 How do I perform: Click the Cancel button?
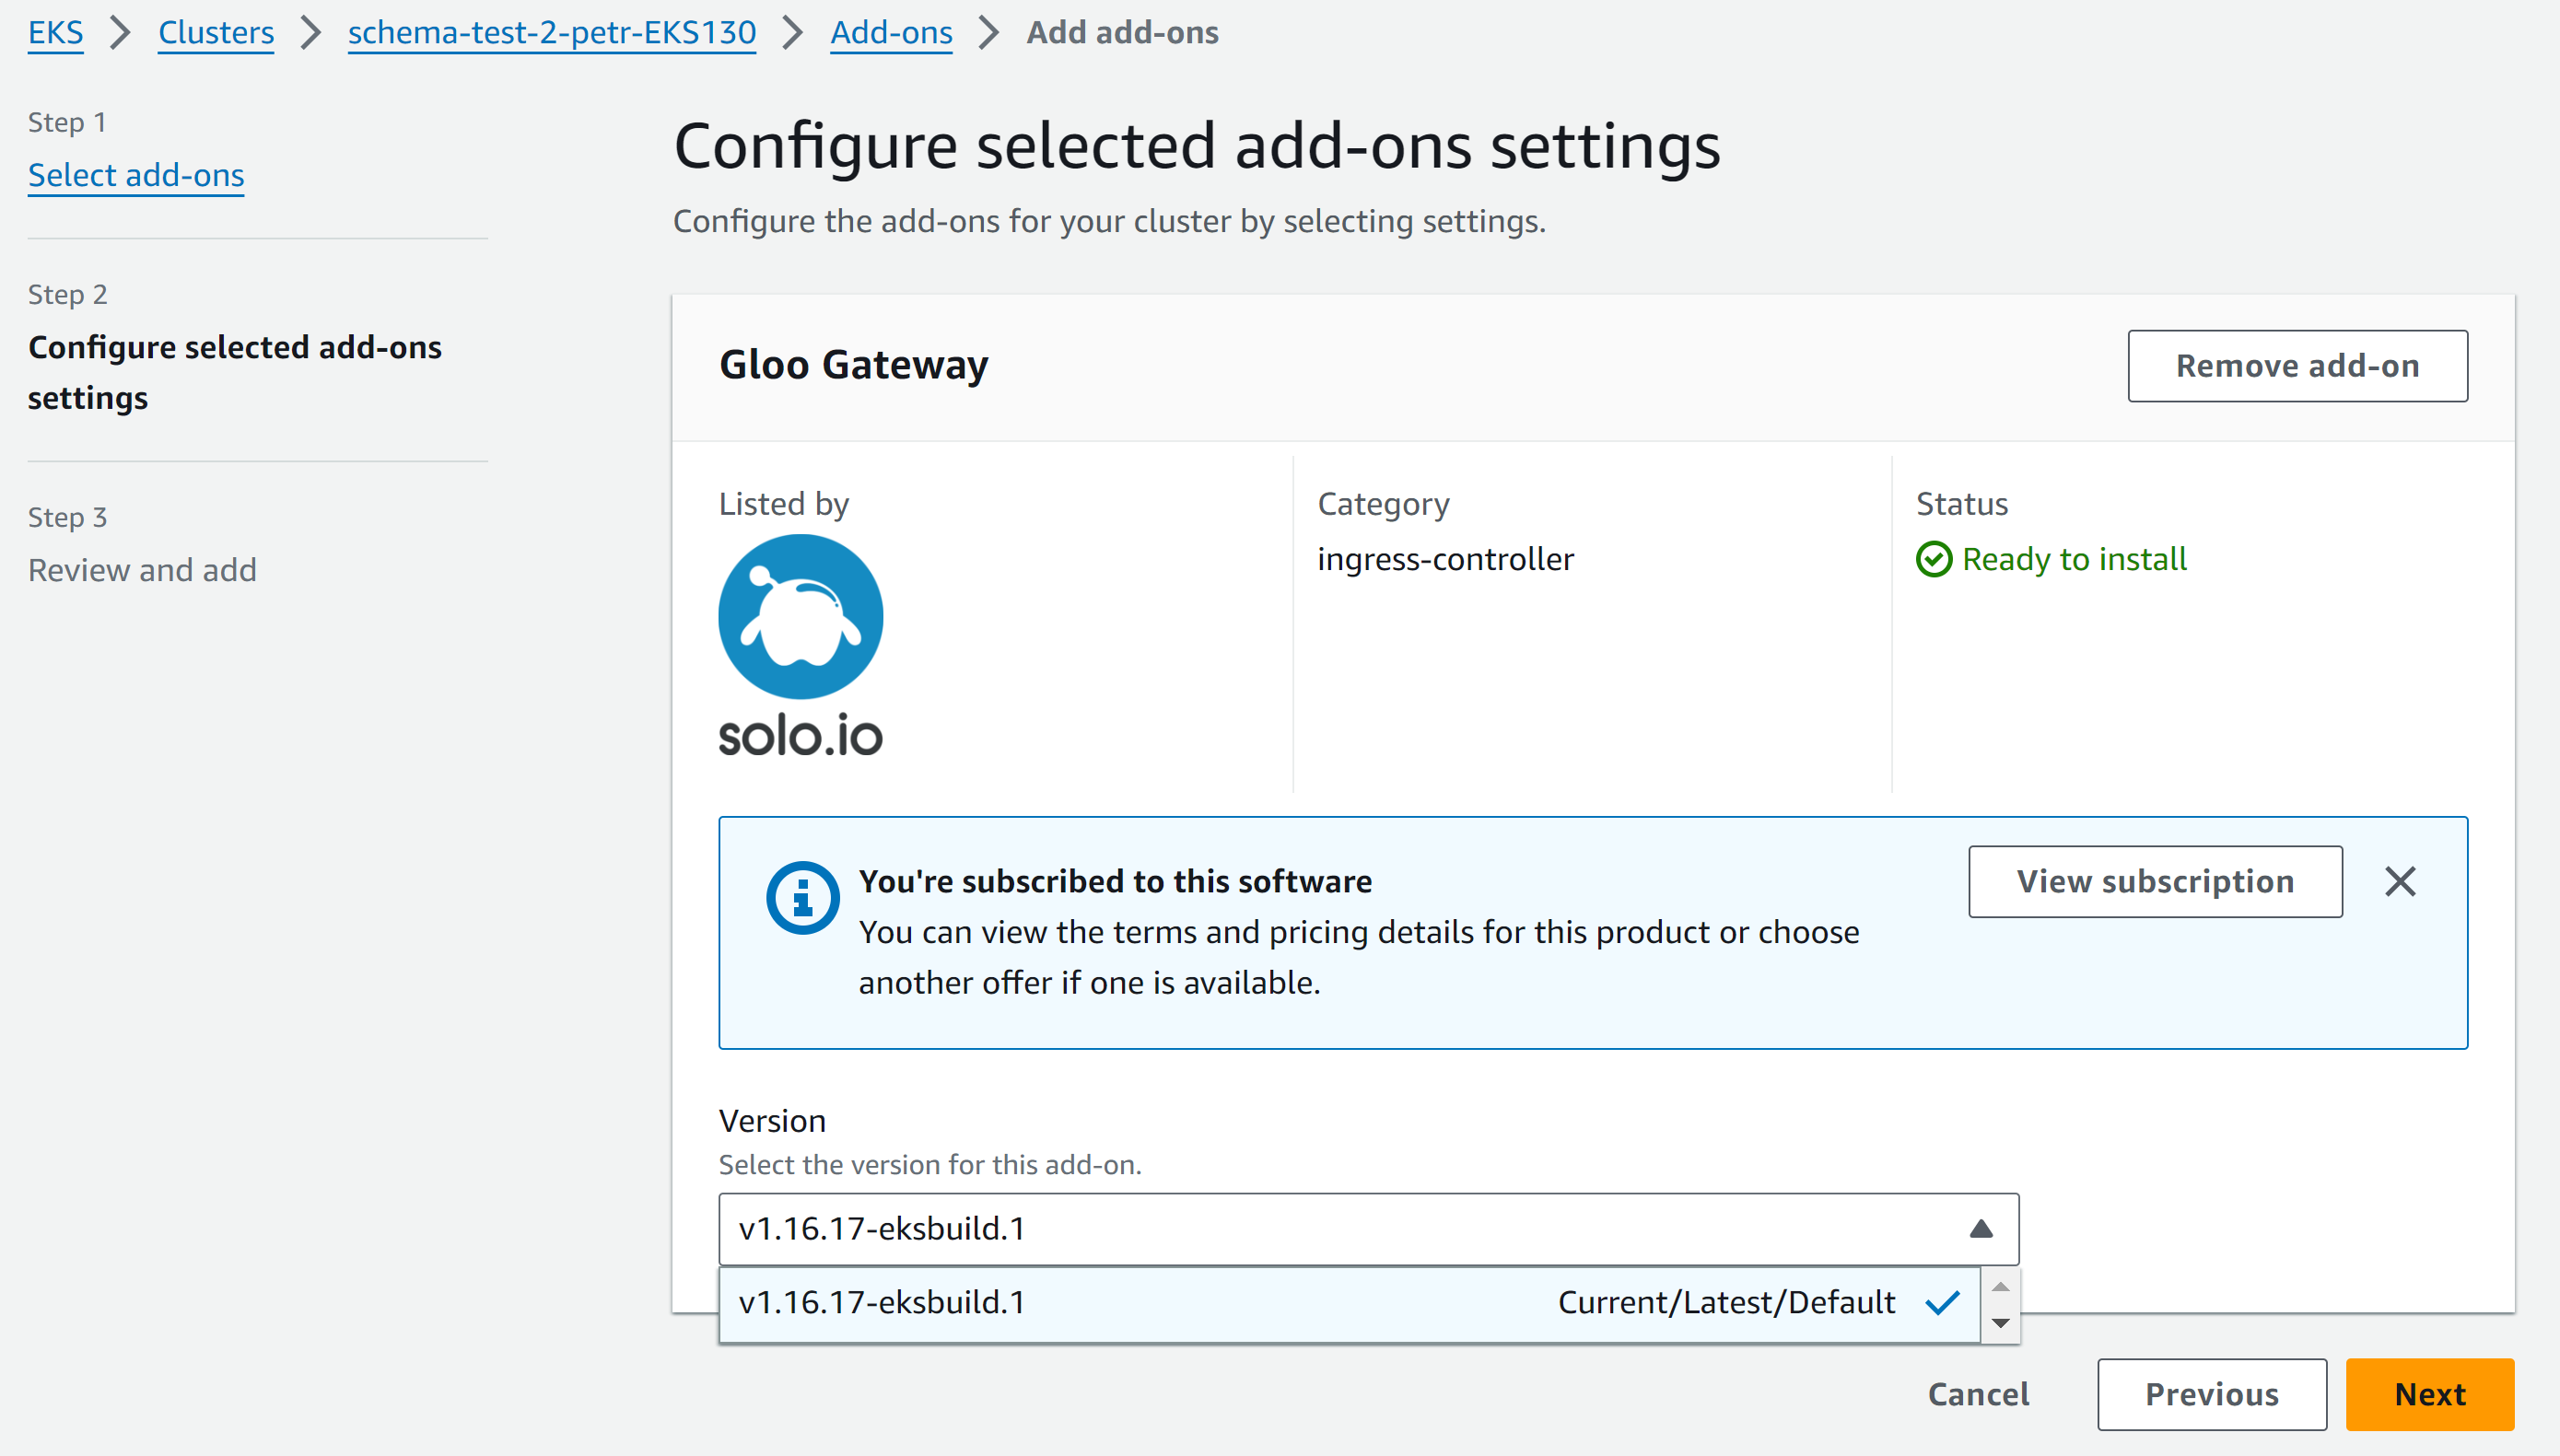pyautogui.click(x=1978, y=1394)
